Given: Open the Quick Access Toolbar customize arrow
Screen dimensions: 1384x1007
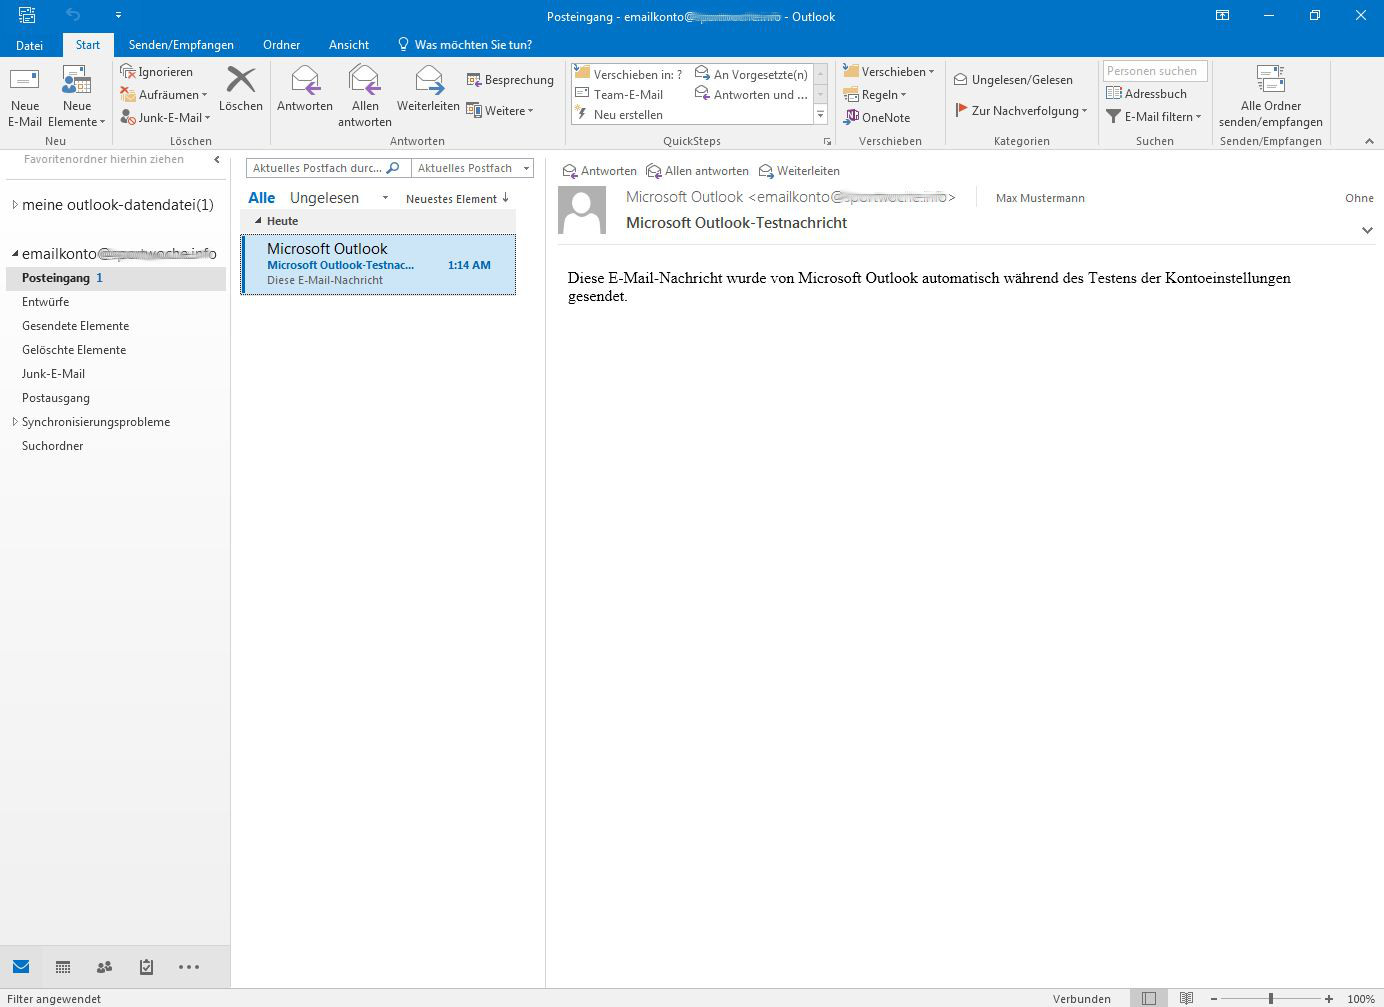Looking at the screenshot, I should (x=118, y=15).
